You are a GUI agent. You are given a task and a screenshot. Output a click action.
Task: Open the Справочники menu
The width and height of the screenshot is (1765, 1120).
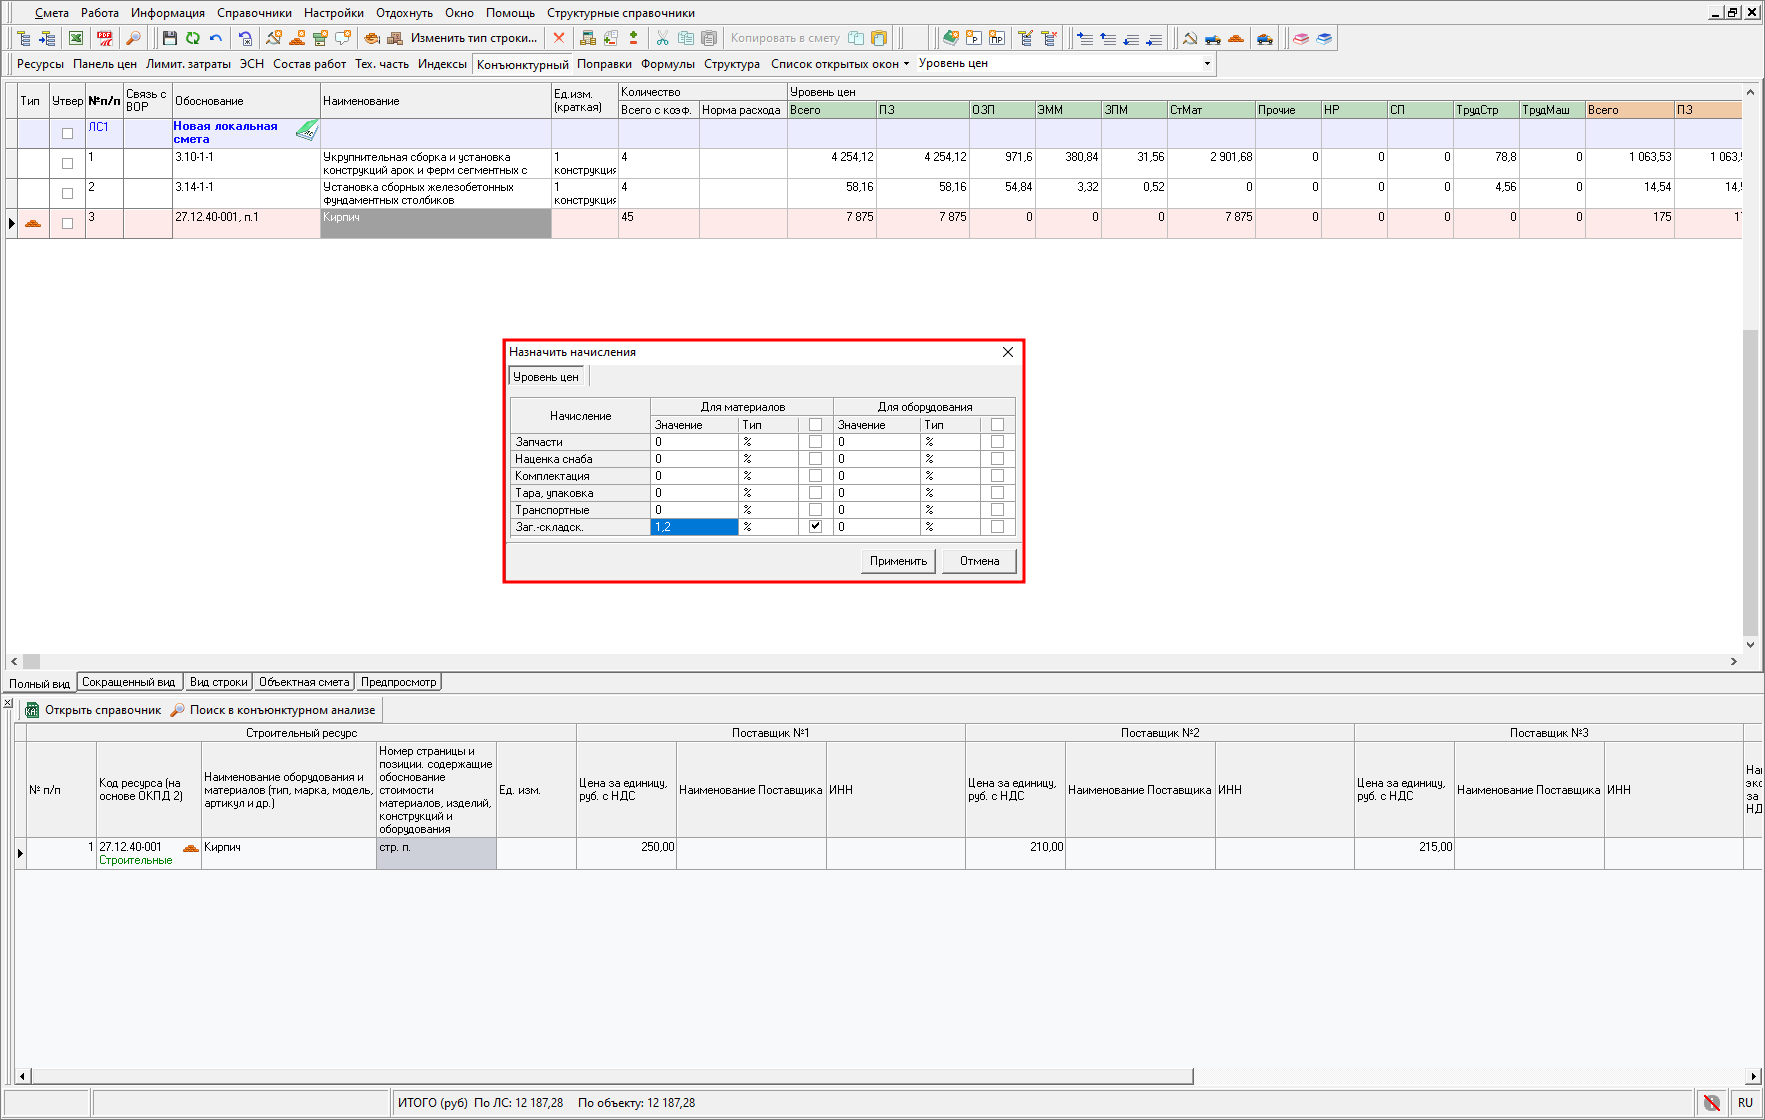pos(254,13)
